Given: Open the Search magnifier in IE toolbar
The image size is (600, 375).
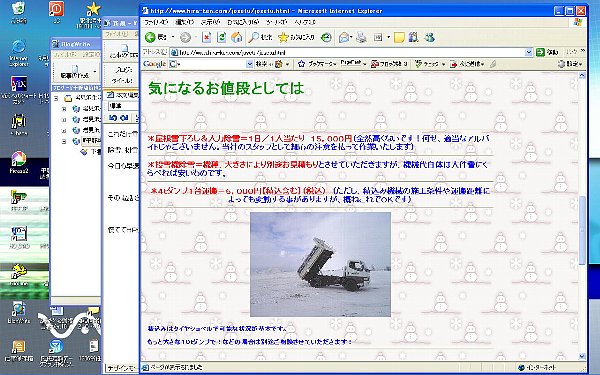Looking at the screenshot, I should point(260,37).
